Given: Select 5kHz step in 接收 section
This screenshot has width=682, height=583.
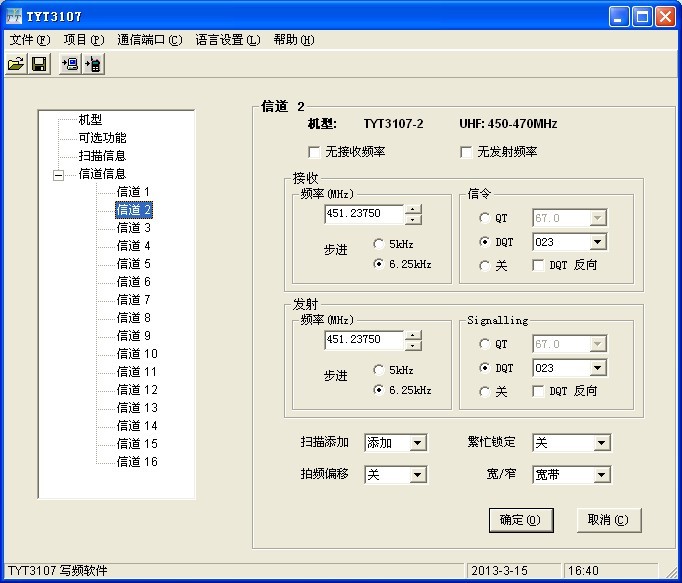Looking at the screenshot, I should (378, 244).
